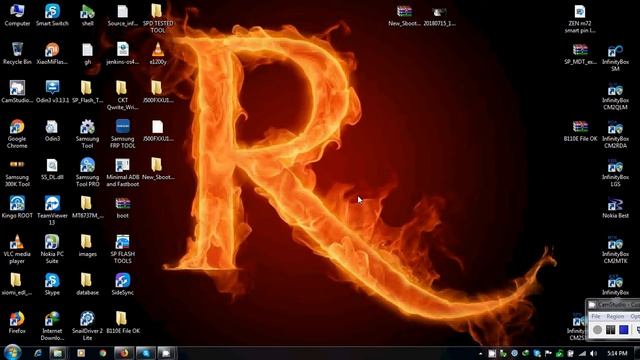Select the SS_DL.dll file
The image size is (640, 360).
click(52, 169)
